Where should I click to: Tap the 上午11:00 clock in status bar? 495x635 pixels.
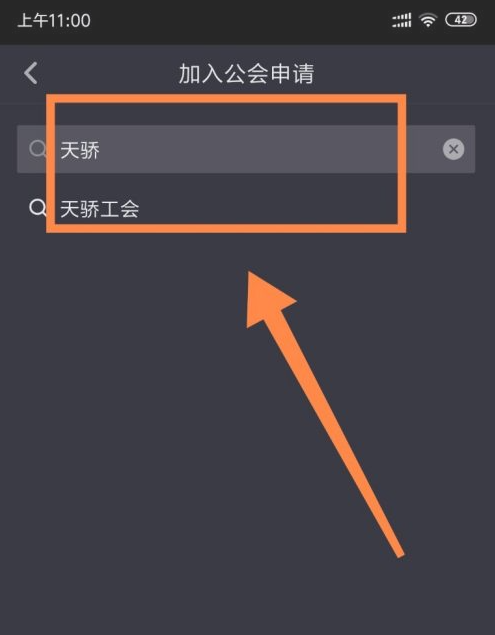(54, 21)
